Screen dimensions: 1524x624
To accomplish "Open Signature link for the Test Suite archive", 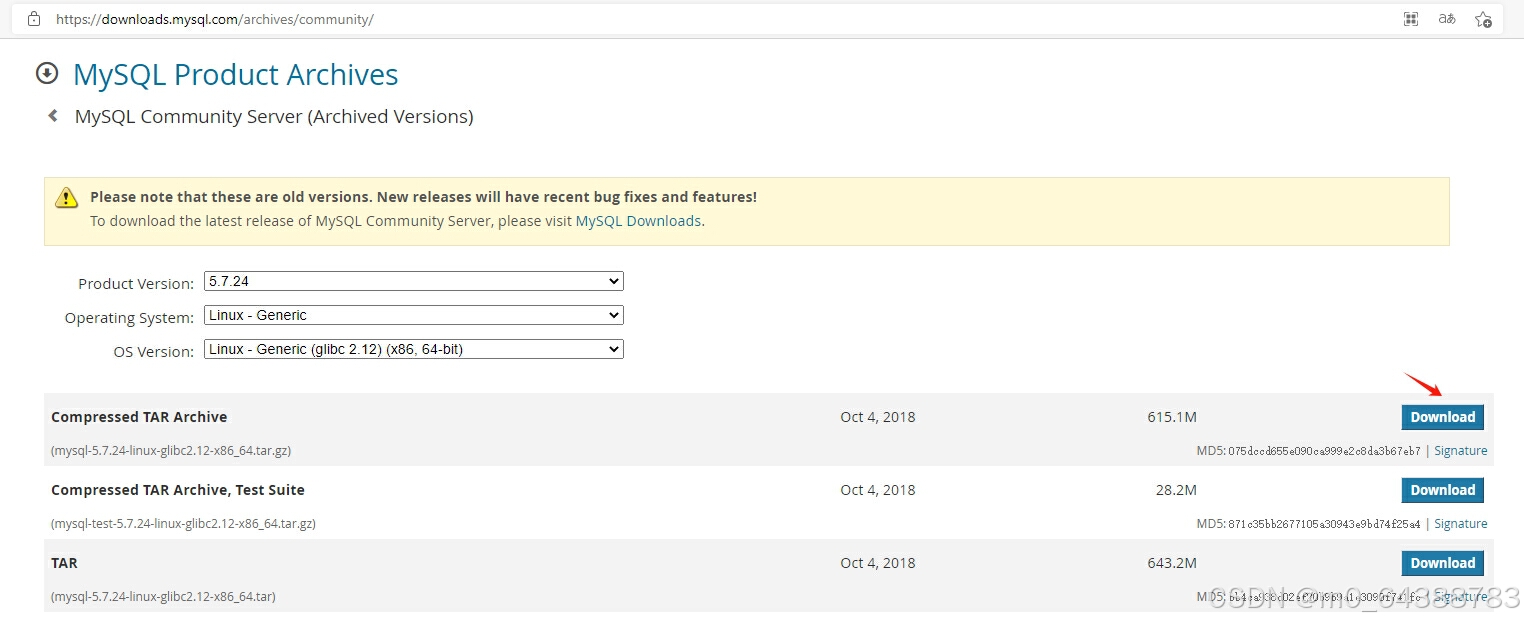I will 1460,524.
